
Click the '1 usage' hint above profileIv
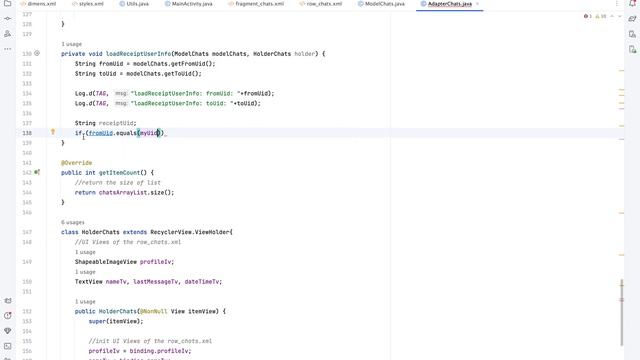pyautogui.click(x=85, y=252)
